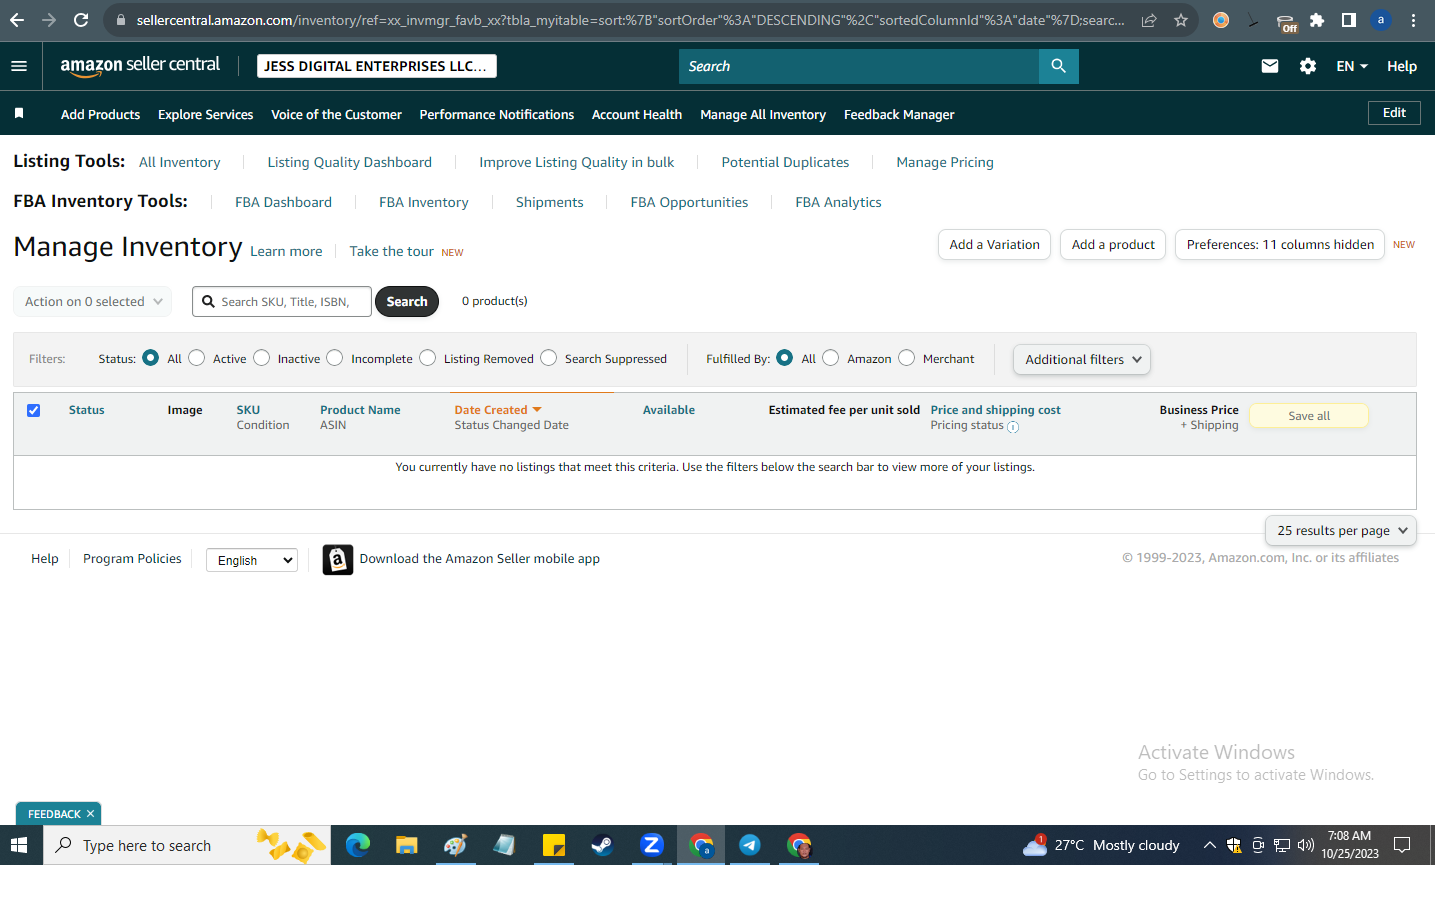Viewport: 1435px width, 904px height.
Task: Open the Action on 0 selected dropdown
Action: coord(93,301)
